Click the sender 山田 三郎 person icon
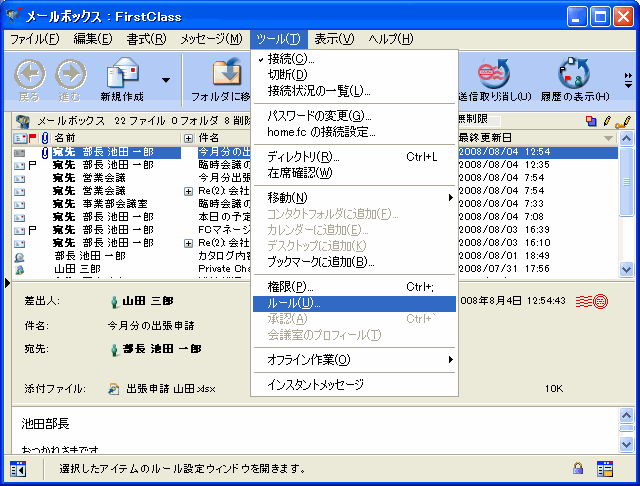The width and height of the screenshot is (640, 486). 113,300
